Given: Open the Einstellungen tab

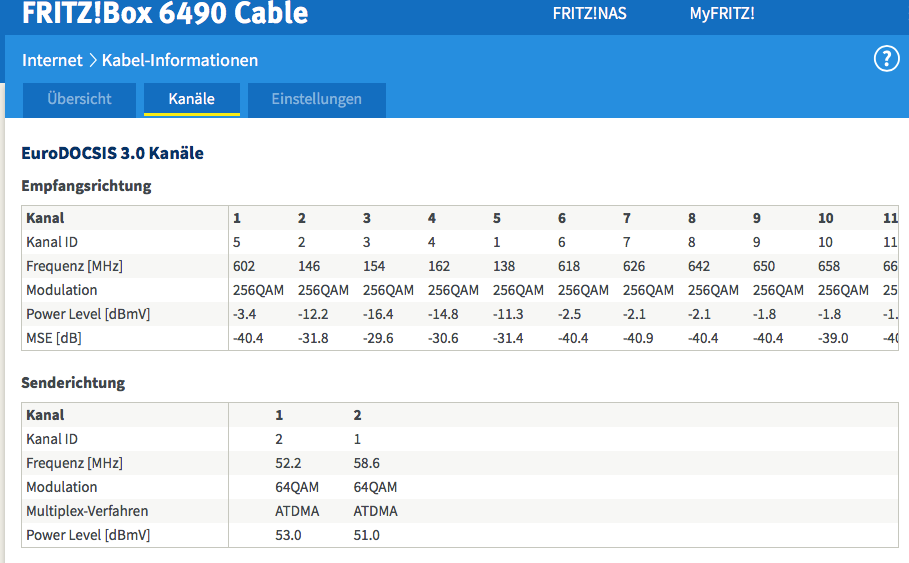Looking at the screenshot, I should click(317, 99).
